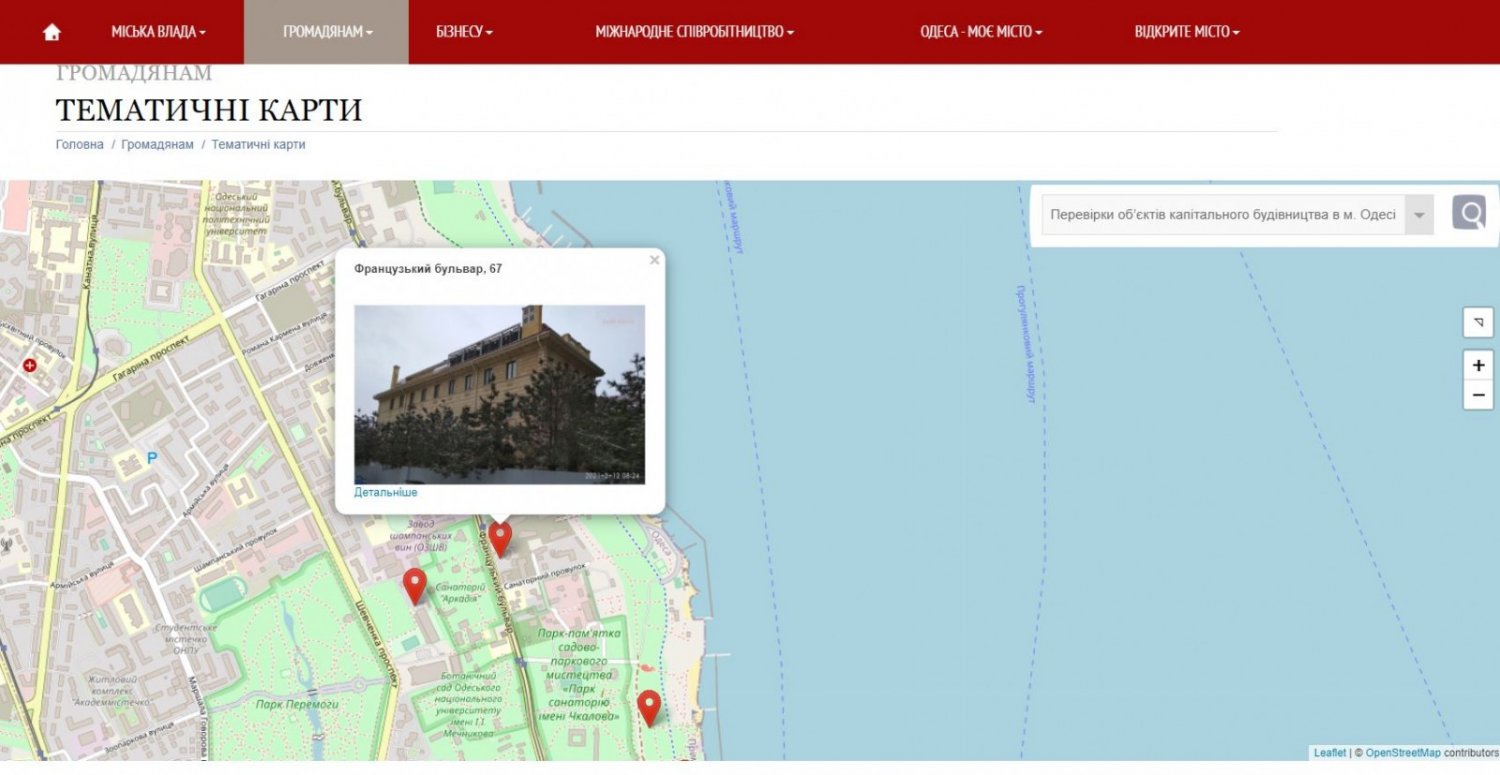The height and width of the screenshot is (775, 1500).
Task: Open the hospital red cross map icon
Action: pos(29,366)
